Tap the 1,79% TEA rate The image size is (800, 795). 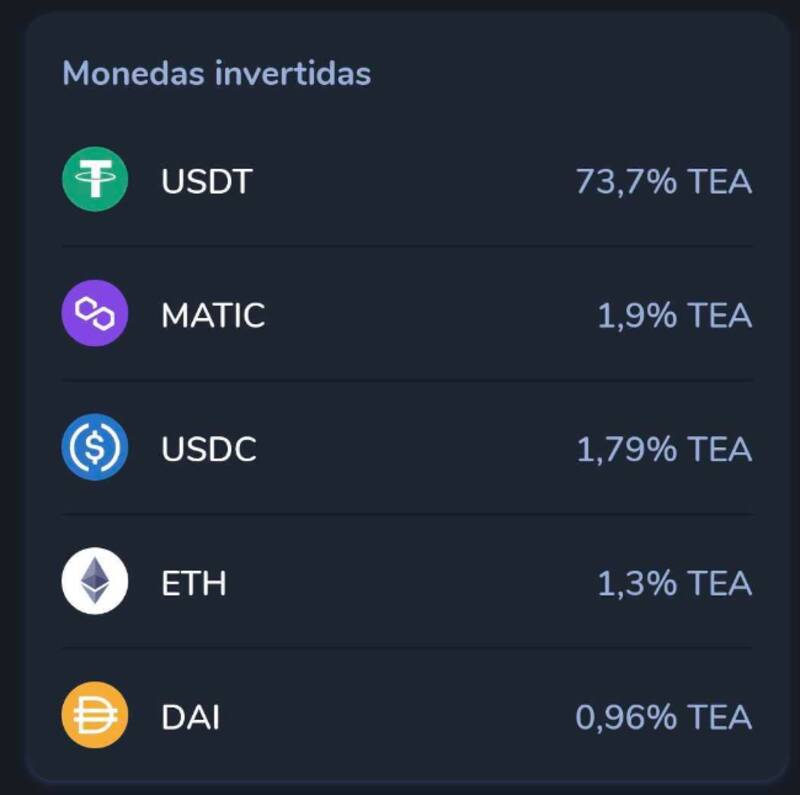pos(664,449)
